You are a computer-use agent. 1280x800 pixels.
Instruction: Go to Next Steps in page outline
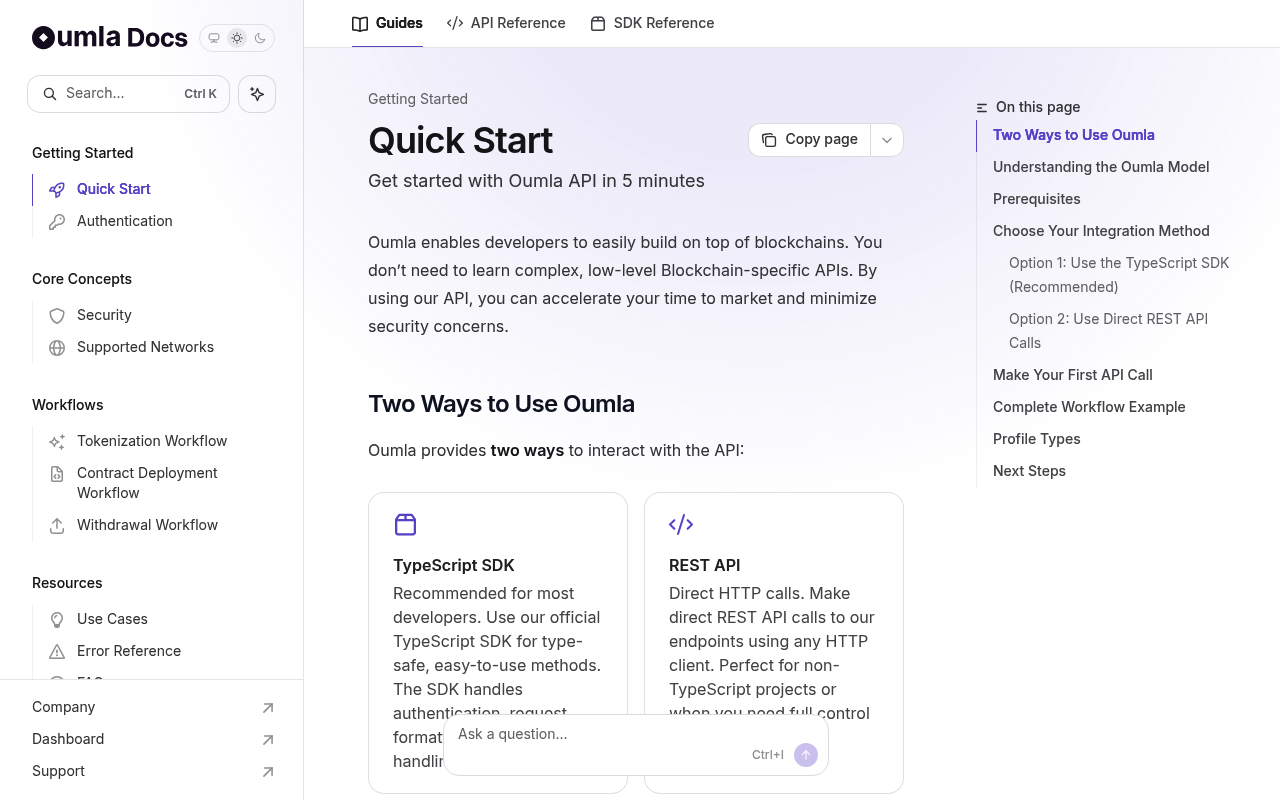(x=1029, y=471)
